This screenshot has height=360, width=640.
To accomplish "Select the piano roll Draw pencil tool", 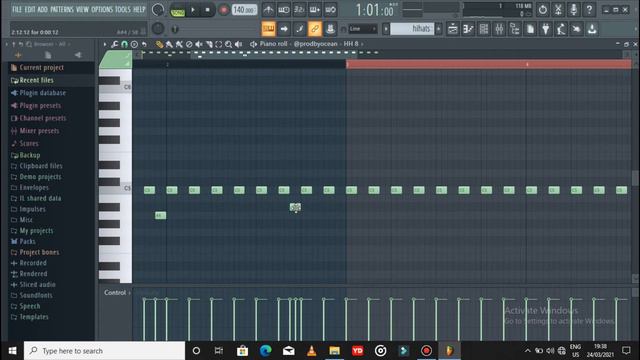I will click(159, 44).
